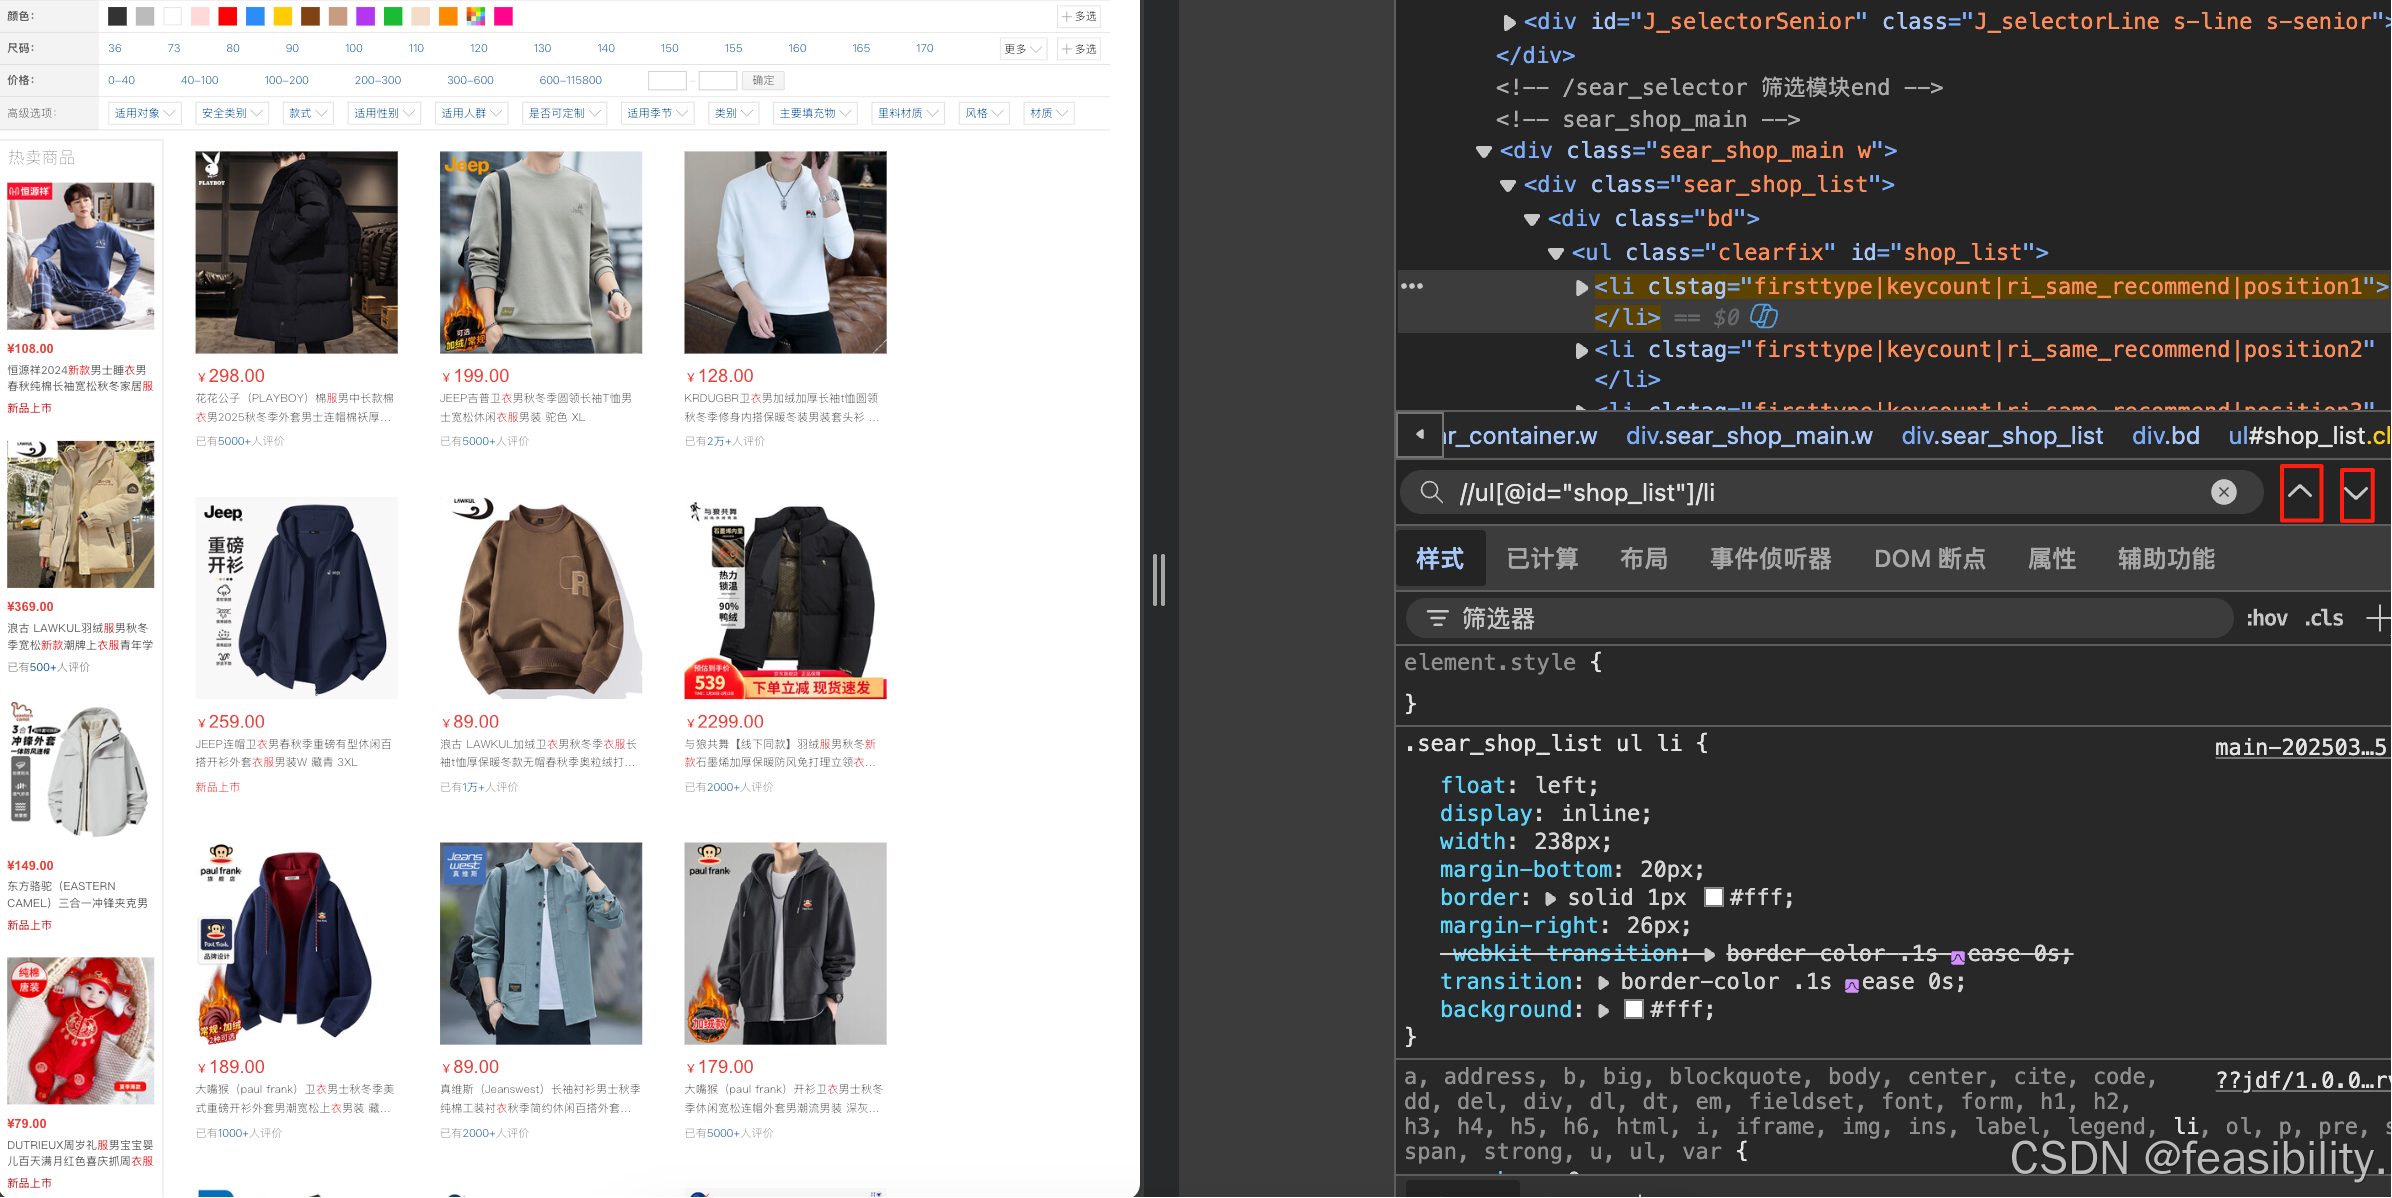This screenshot has height=1198, width=2392.
Task: Toggle the .cls class editor
Action: click(2324, 619)
